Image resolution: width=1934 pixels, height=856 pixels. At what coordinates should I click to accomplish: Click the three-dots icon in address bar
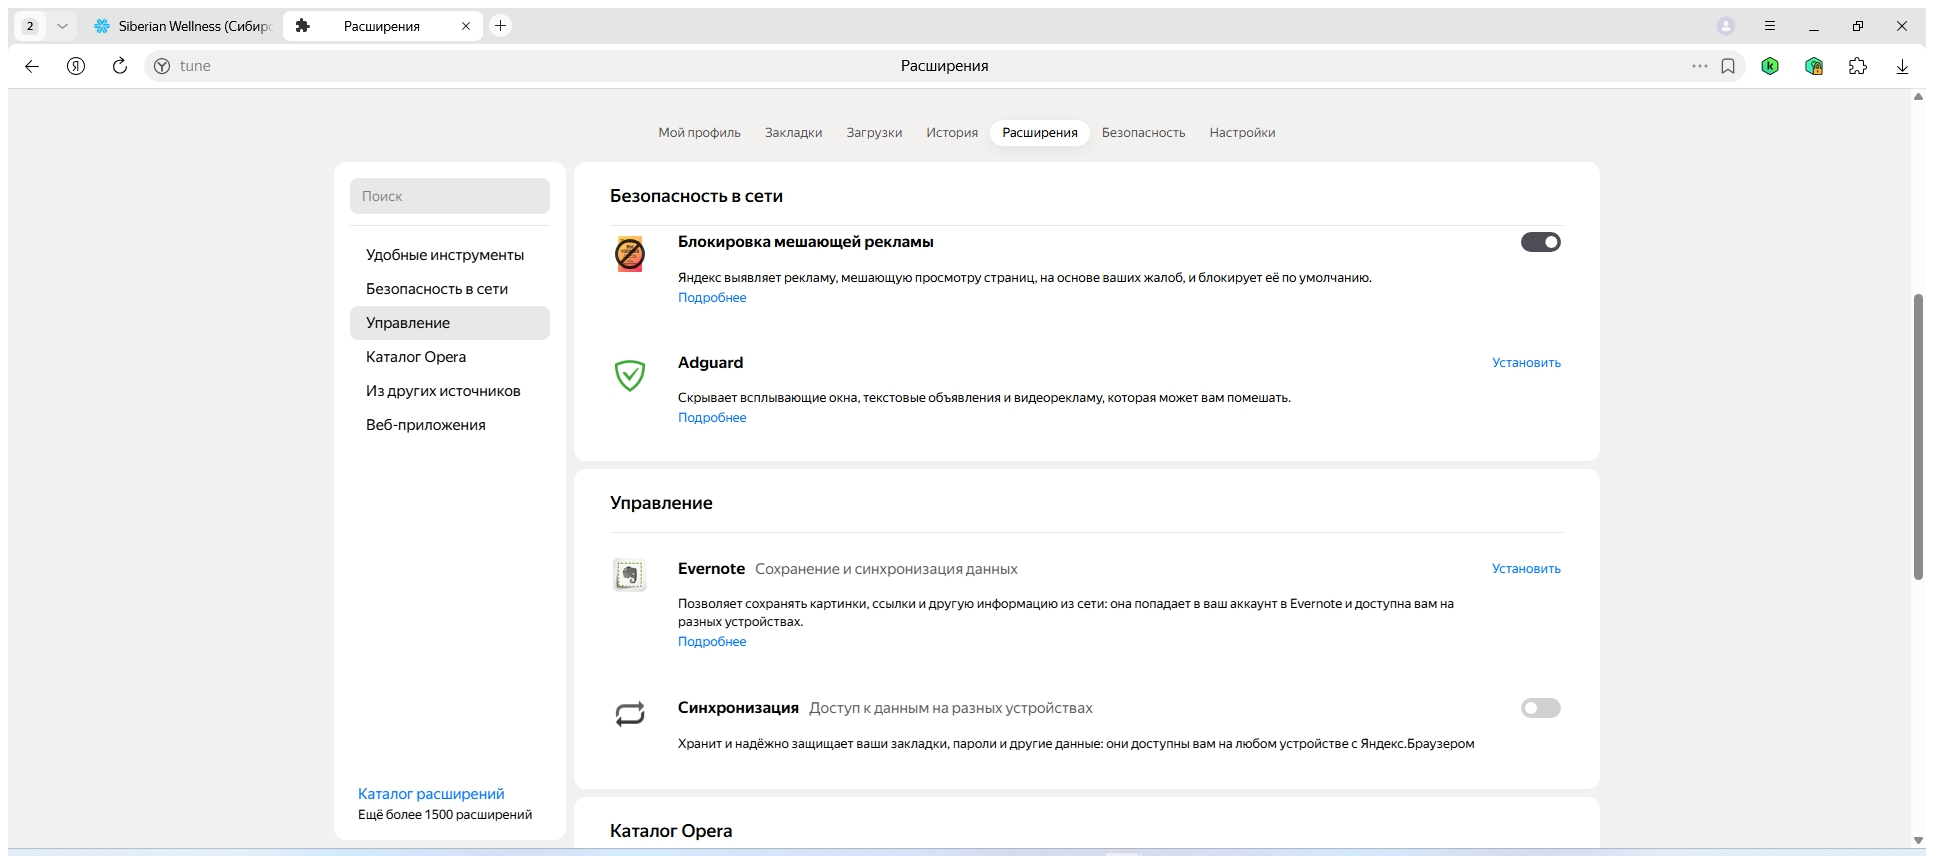coord(1700,66)
